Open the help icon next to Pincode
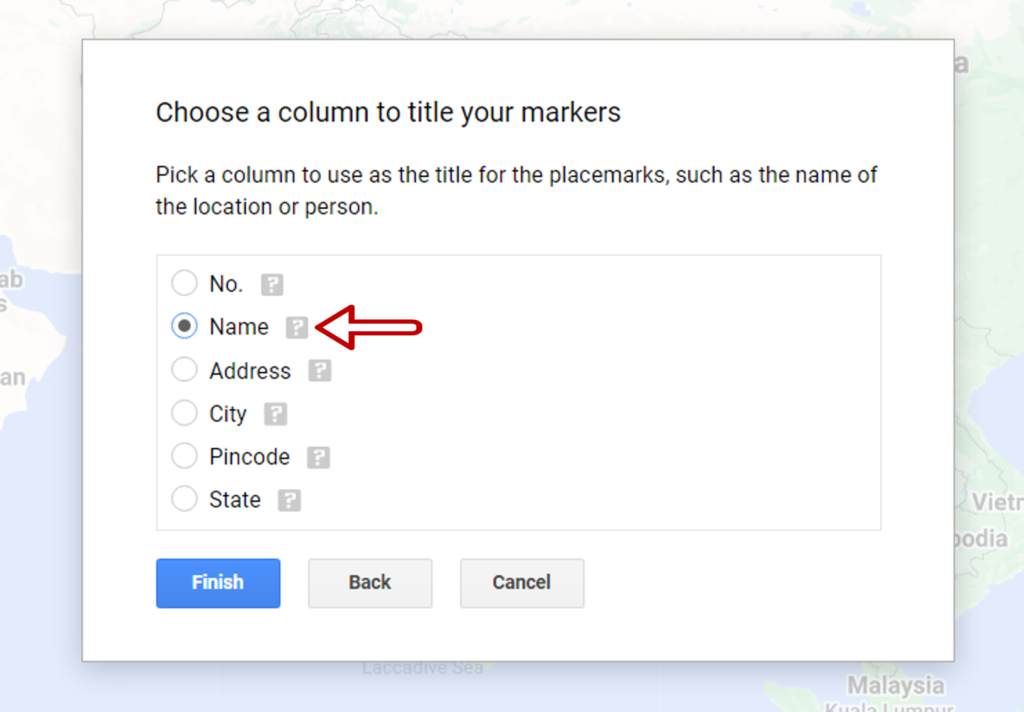 318,457
